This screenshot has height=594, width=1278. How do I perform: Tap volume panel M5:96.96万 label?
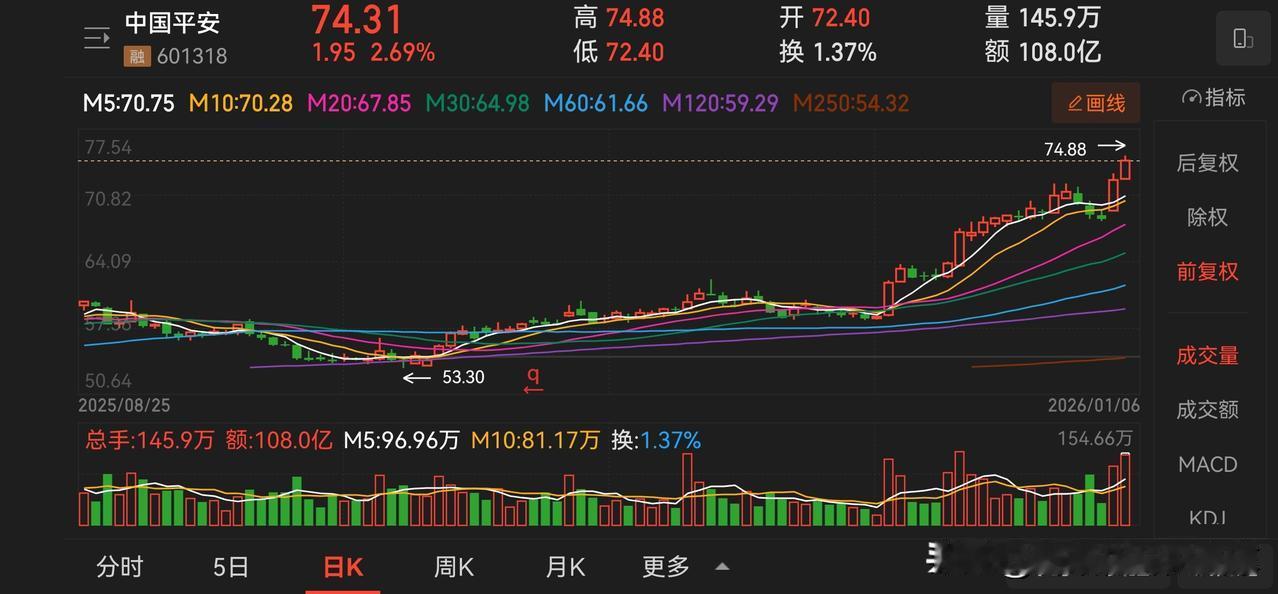point(401,440)
